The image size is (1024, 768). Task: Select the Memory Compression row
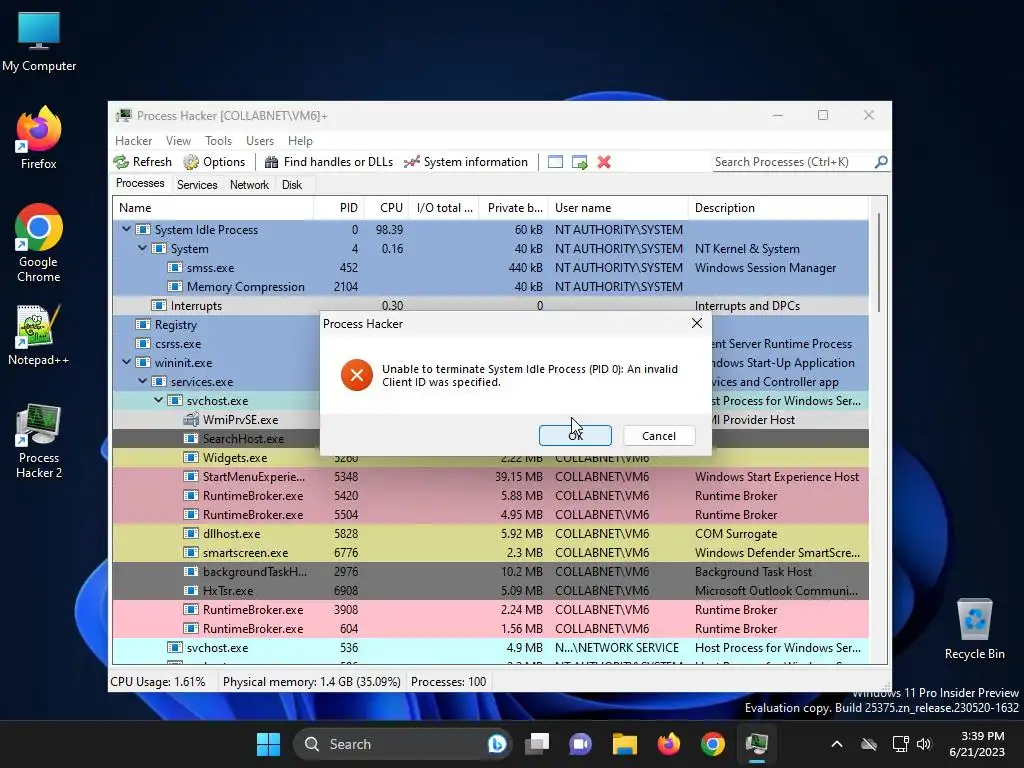tap(490, 287)
